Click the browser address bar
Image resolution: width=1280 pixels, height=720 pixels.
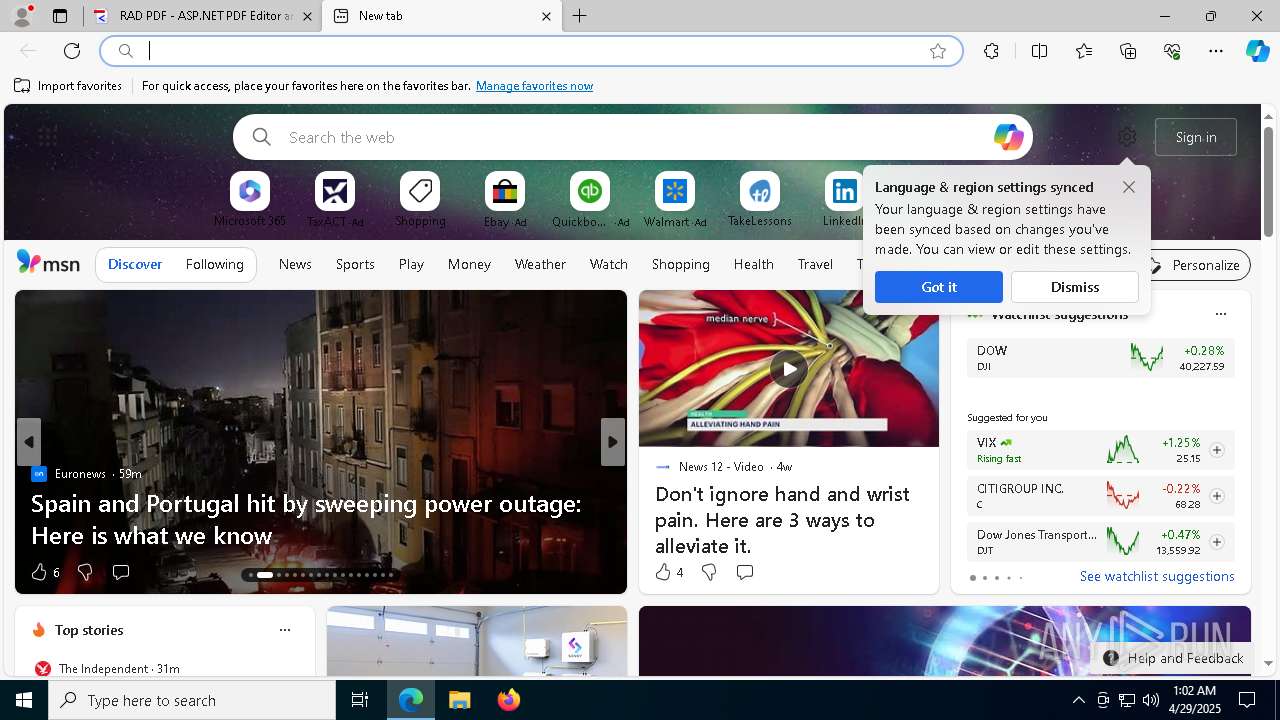(x=531, y=51)
